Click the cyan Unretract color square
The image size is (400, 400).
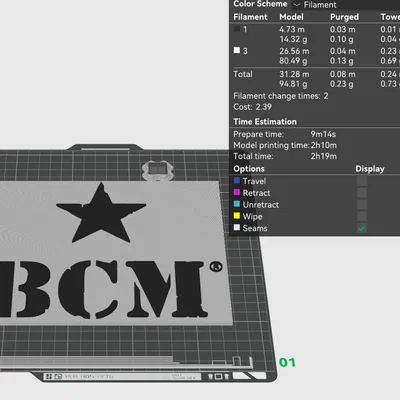(237, 204)
